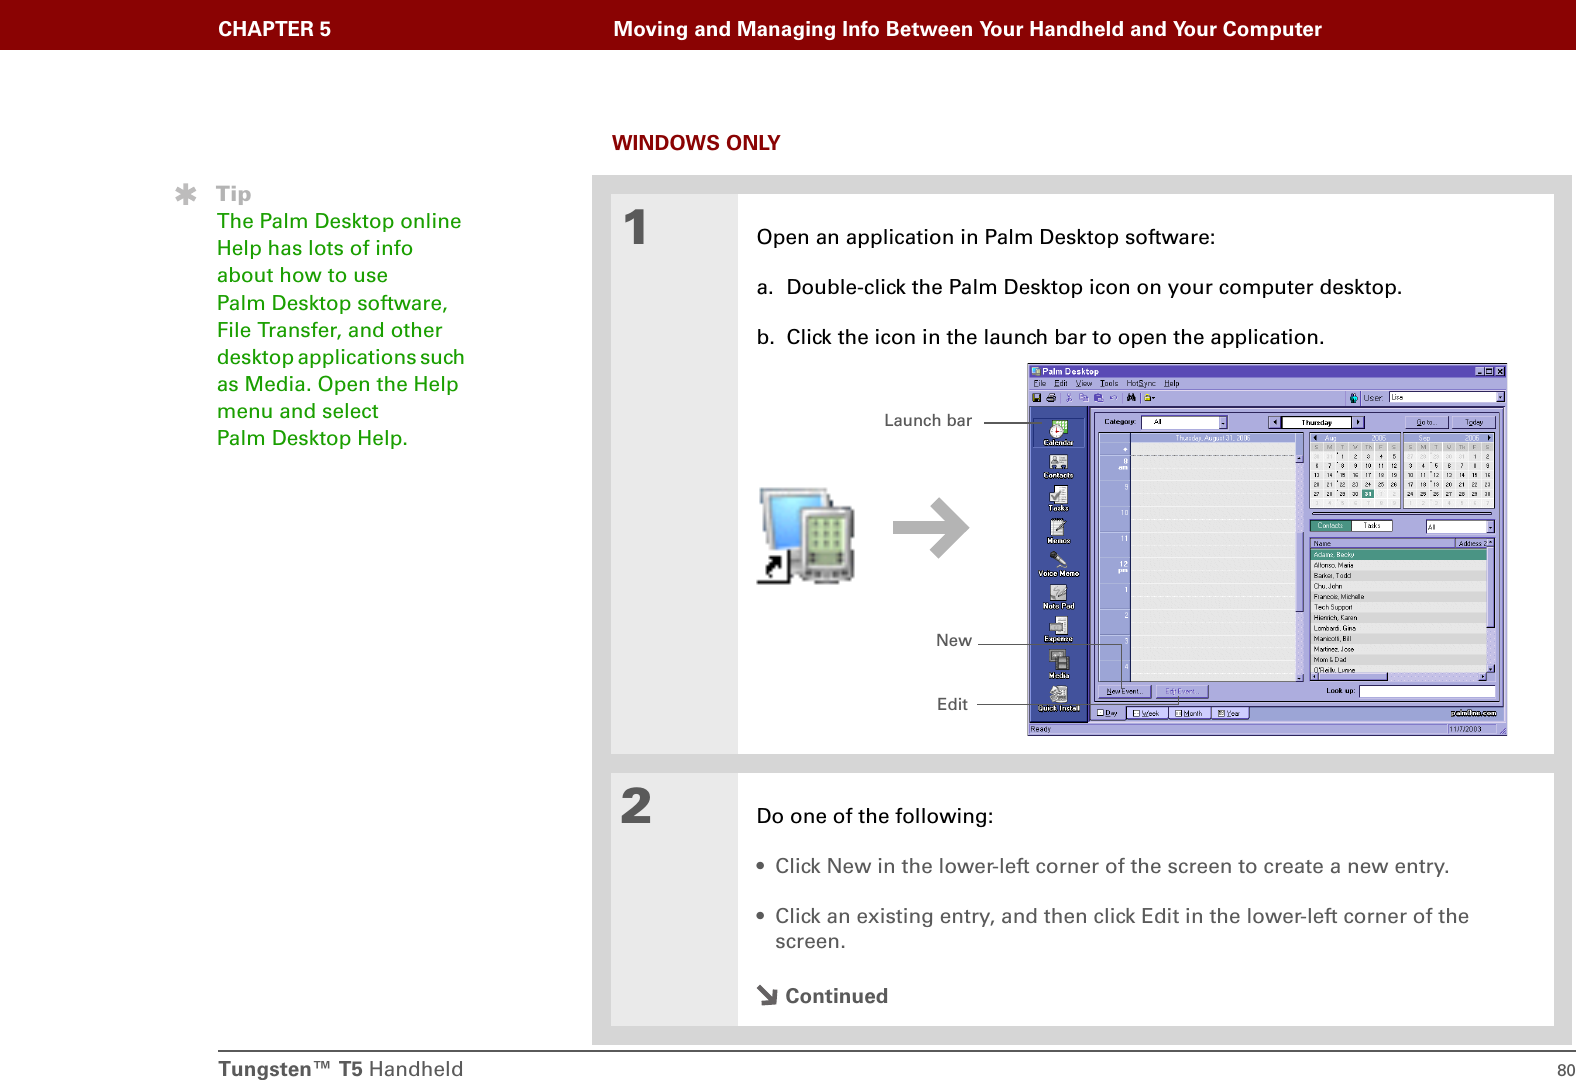Screen dimensions: 1576x1080
Task: Select the Tech Support contact
Action: 1398,607
